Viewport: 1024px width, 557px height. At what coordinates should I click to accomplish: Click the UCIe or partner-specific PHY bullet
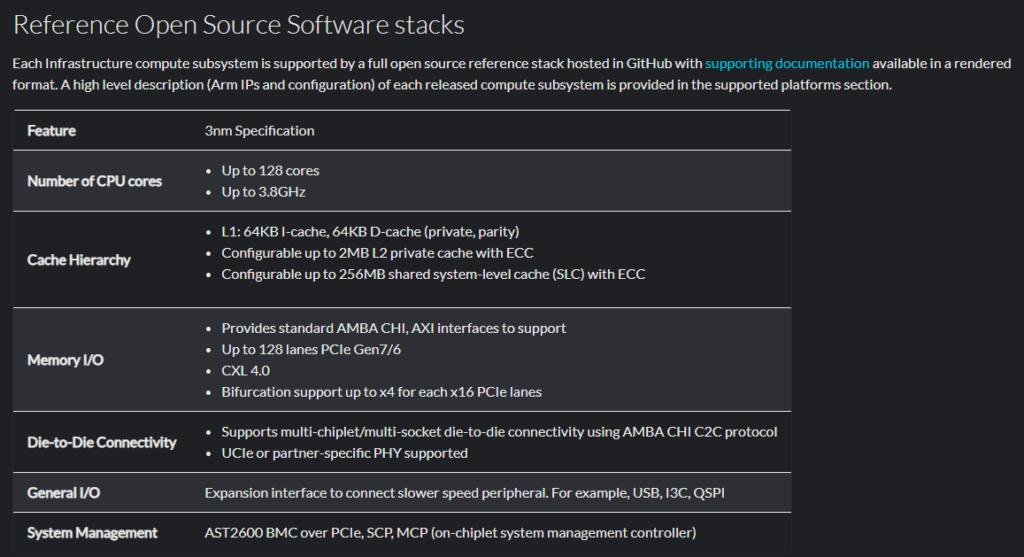(x=344, y=453)
